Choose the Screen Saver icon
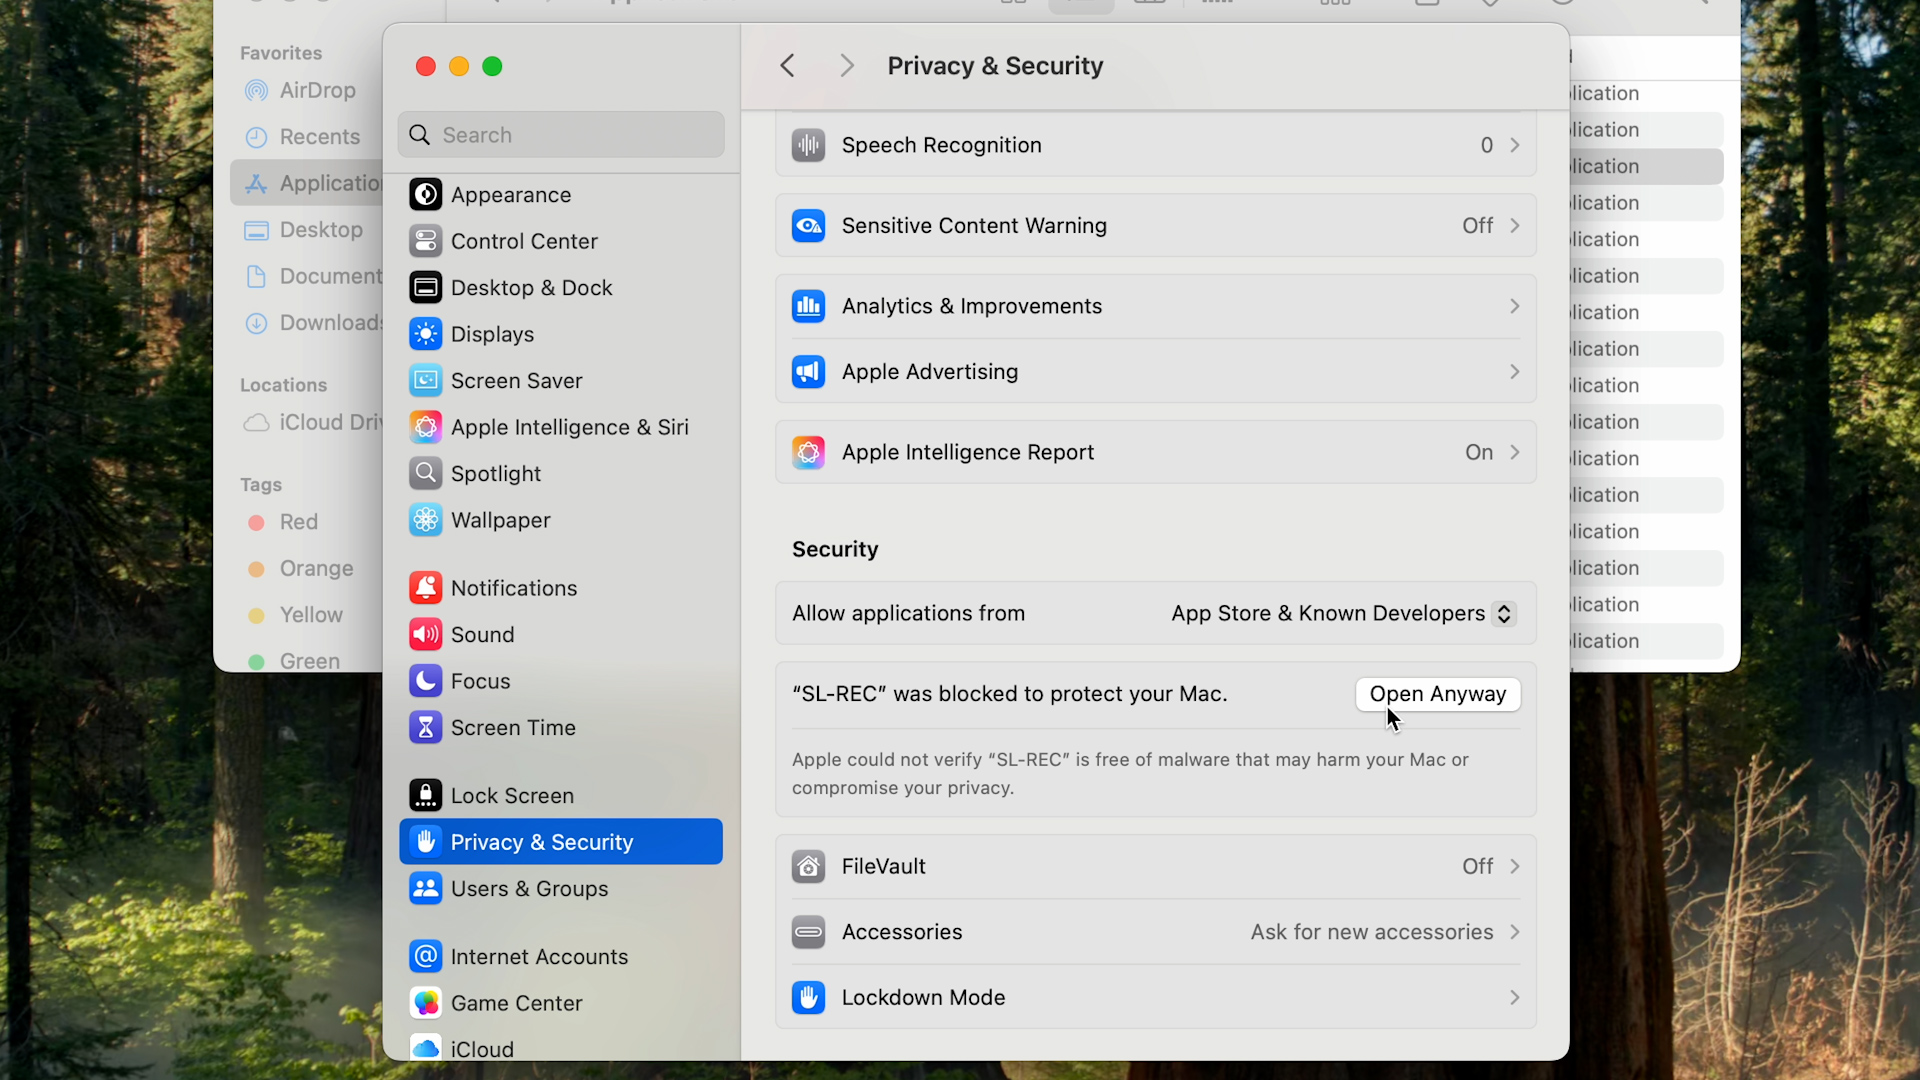Screen dimensions: 1920x1080 tap(425, 381)
